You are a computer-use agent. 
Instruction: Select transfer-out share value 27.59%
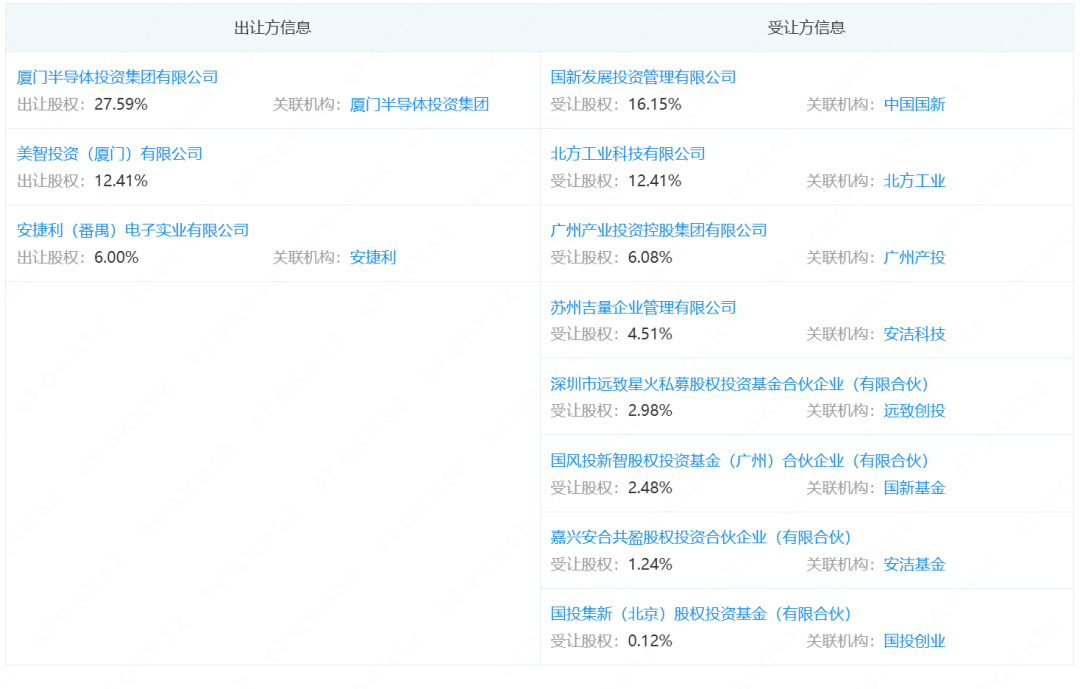coord(121,104)
